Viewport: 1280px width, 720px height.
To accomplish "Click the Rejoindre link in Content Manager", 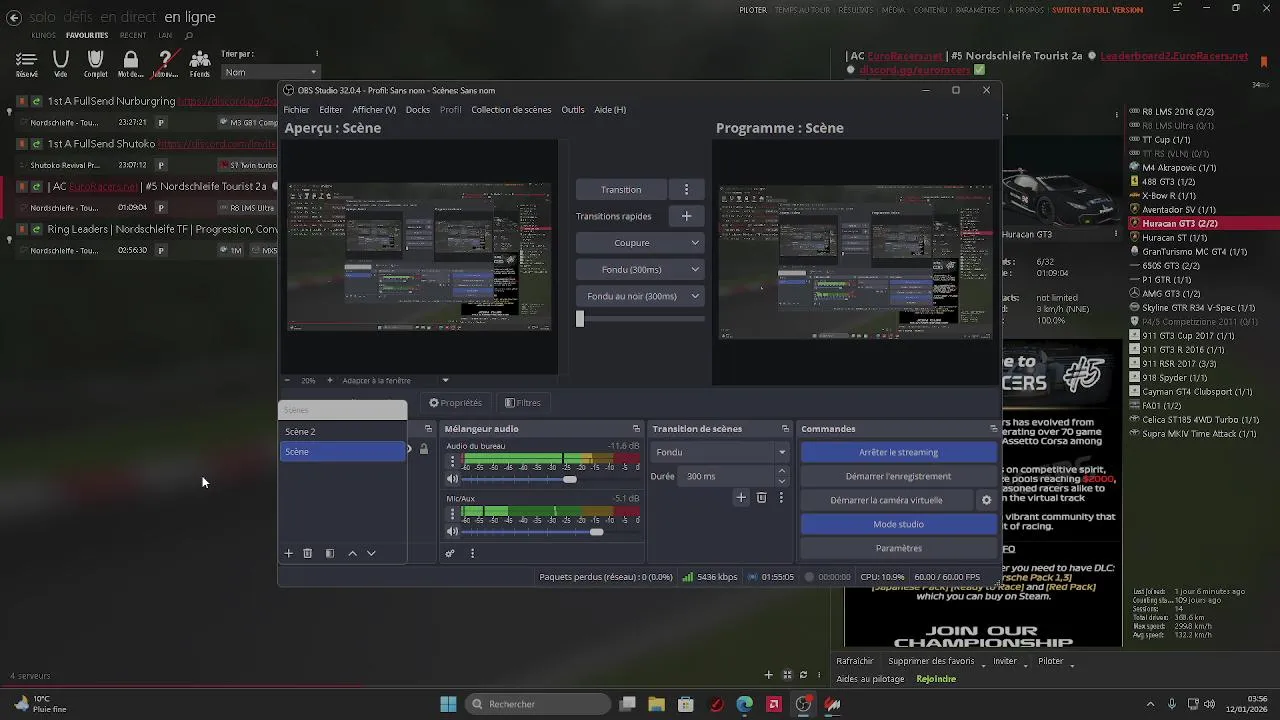I will point(936,679).
